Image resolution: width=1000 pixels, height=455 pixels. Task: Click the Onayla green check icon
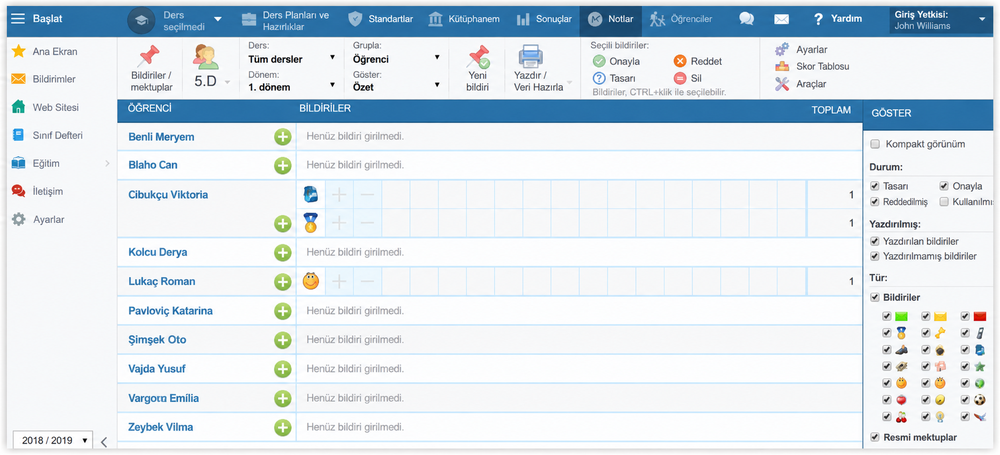[x=599, y=61]
